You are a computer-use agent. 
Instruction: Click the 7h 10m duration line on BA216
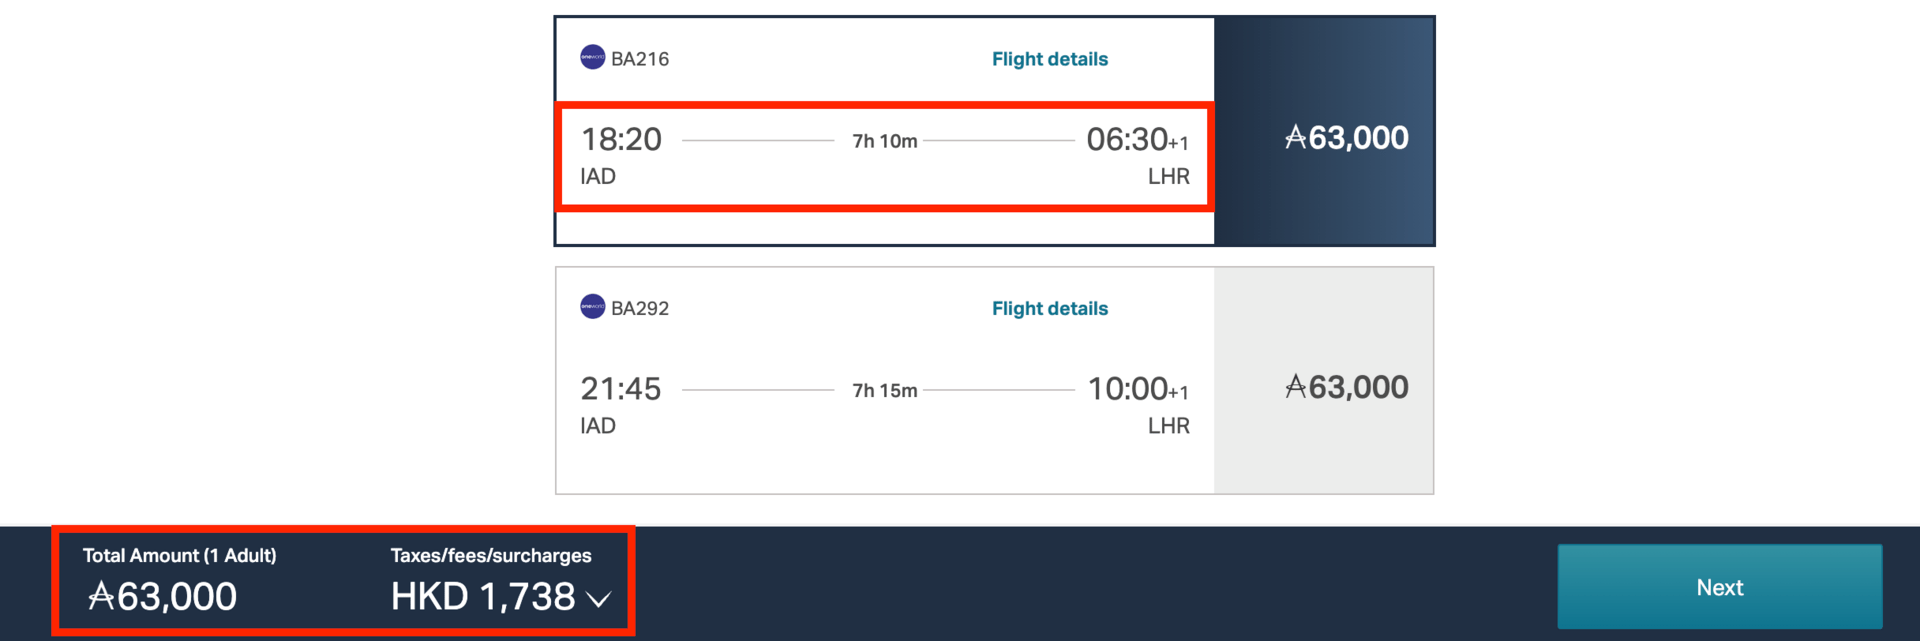(884, 140)
